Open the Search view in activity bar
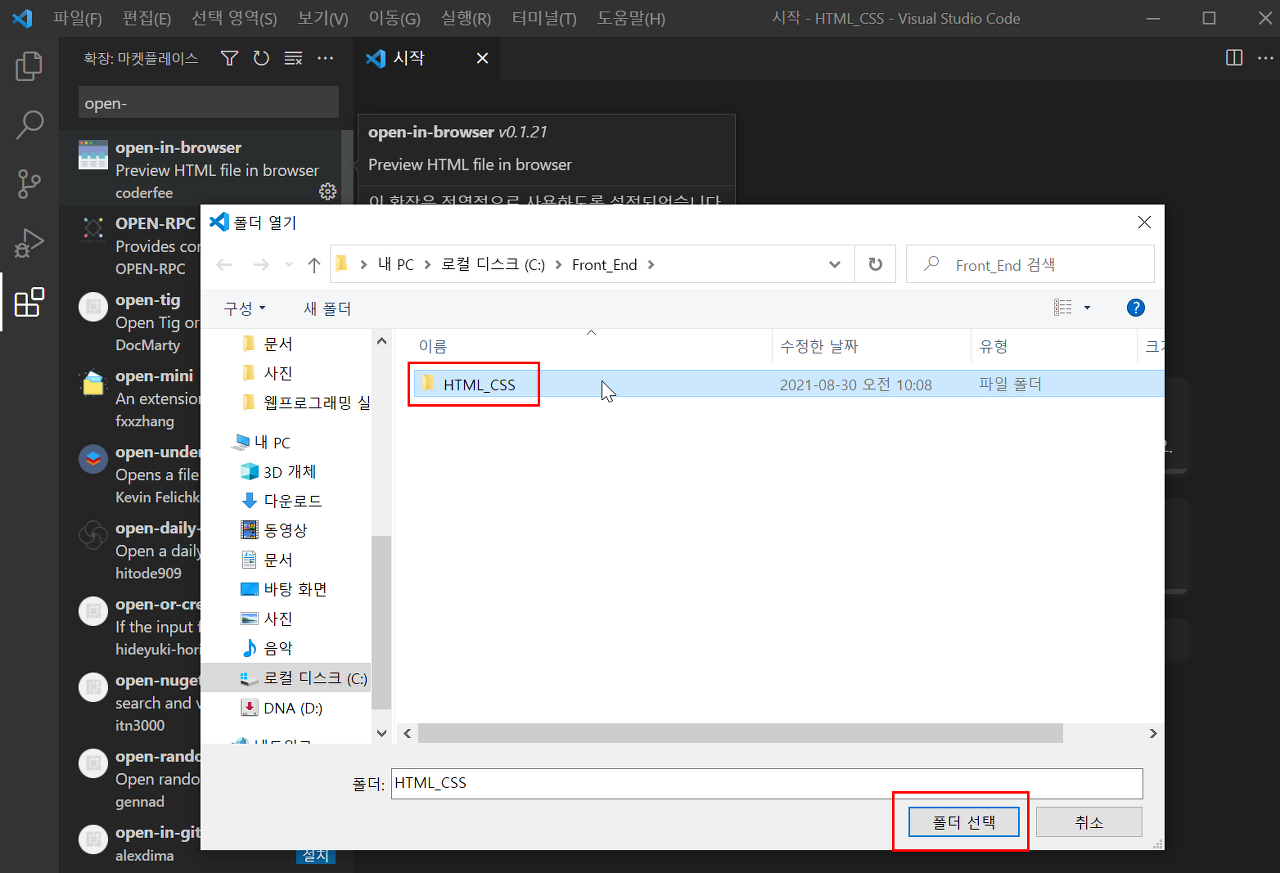1280x873 pixels. coord(29,125)
